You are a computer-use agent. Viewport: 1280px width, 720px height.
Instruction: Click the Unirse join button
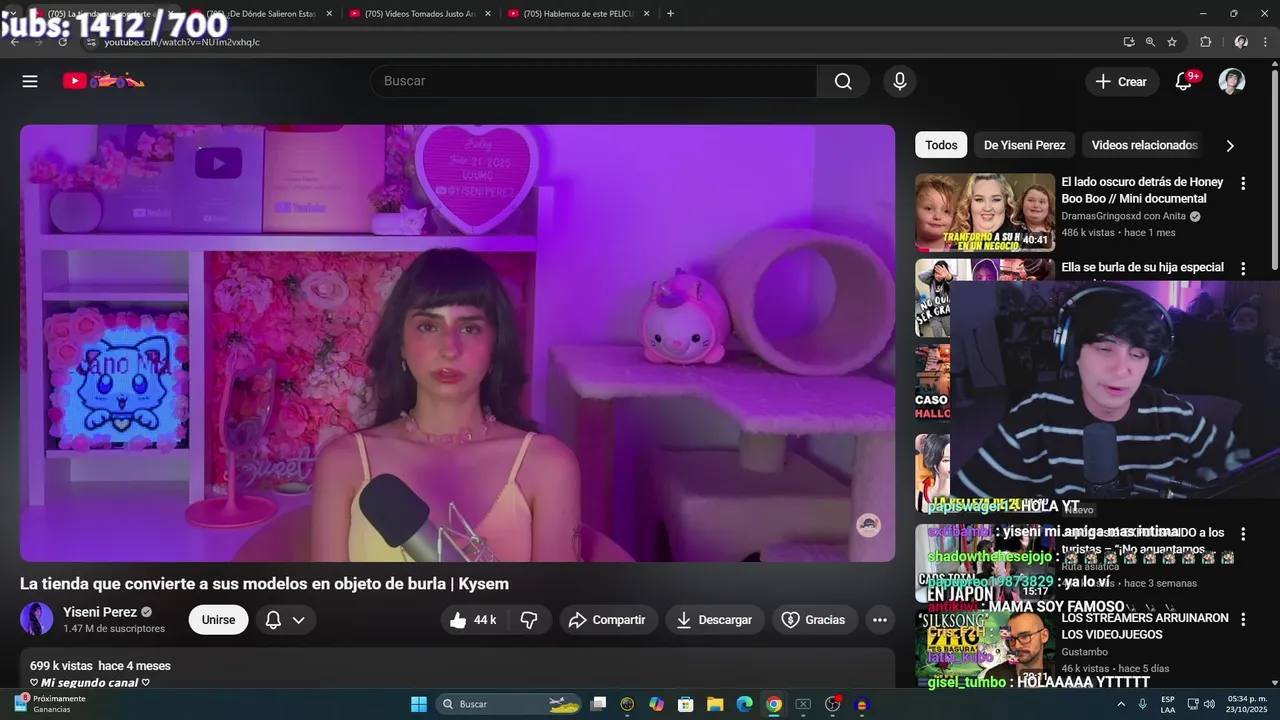[x=218, y=620]
